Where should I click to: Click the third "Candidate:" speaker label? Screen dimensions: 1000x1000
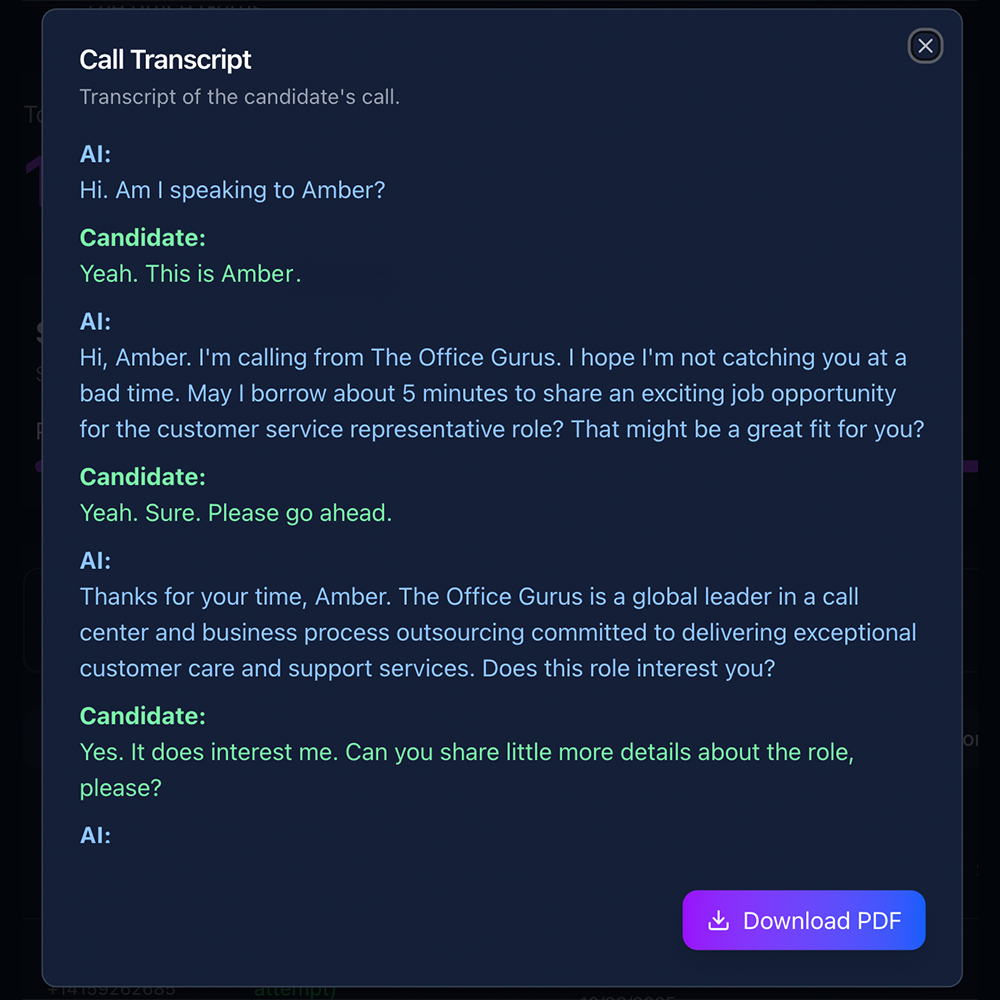point(142,716)
